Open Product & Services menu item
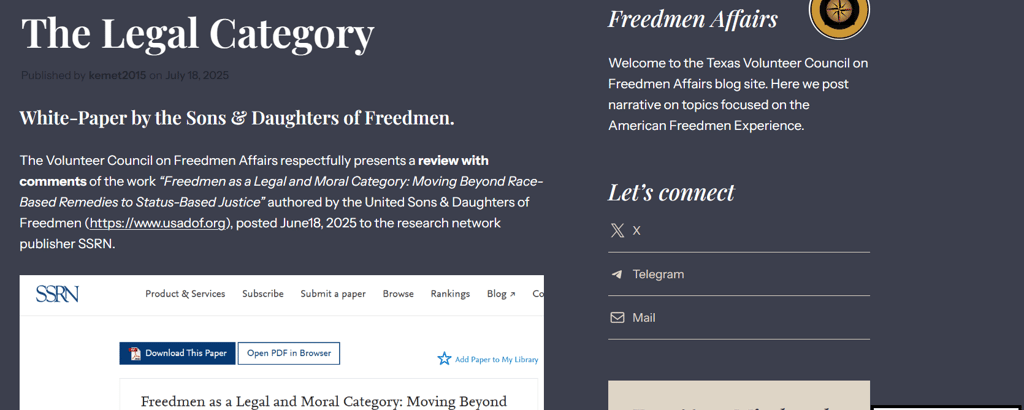The width and height of the screenshot is (1024, 410). [185, 294]
